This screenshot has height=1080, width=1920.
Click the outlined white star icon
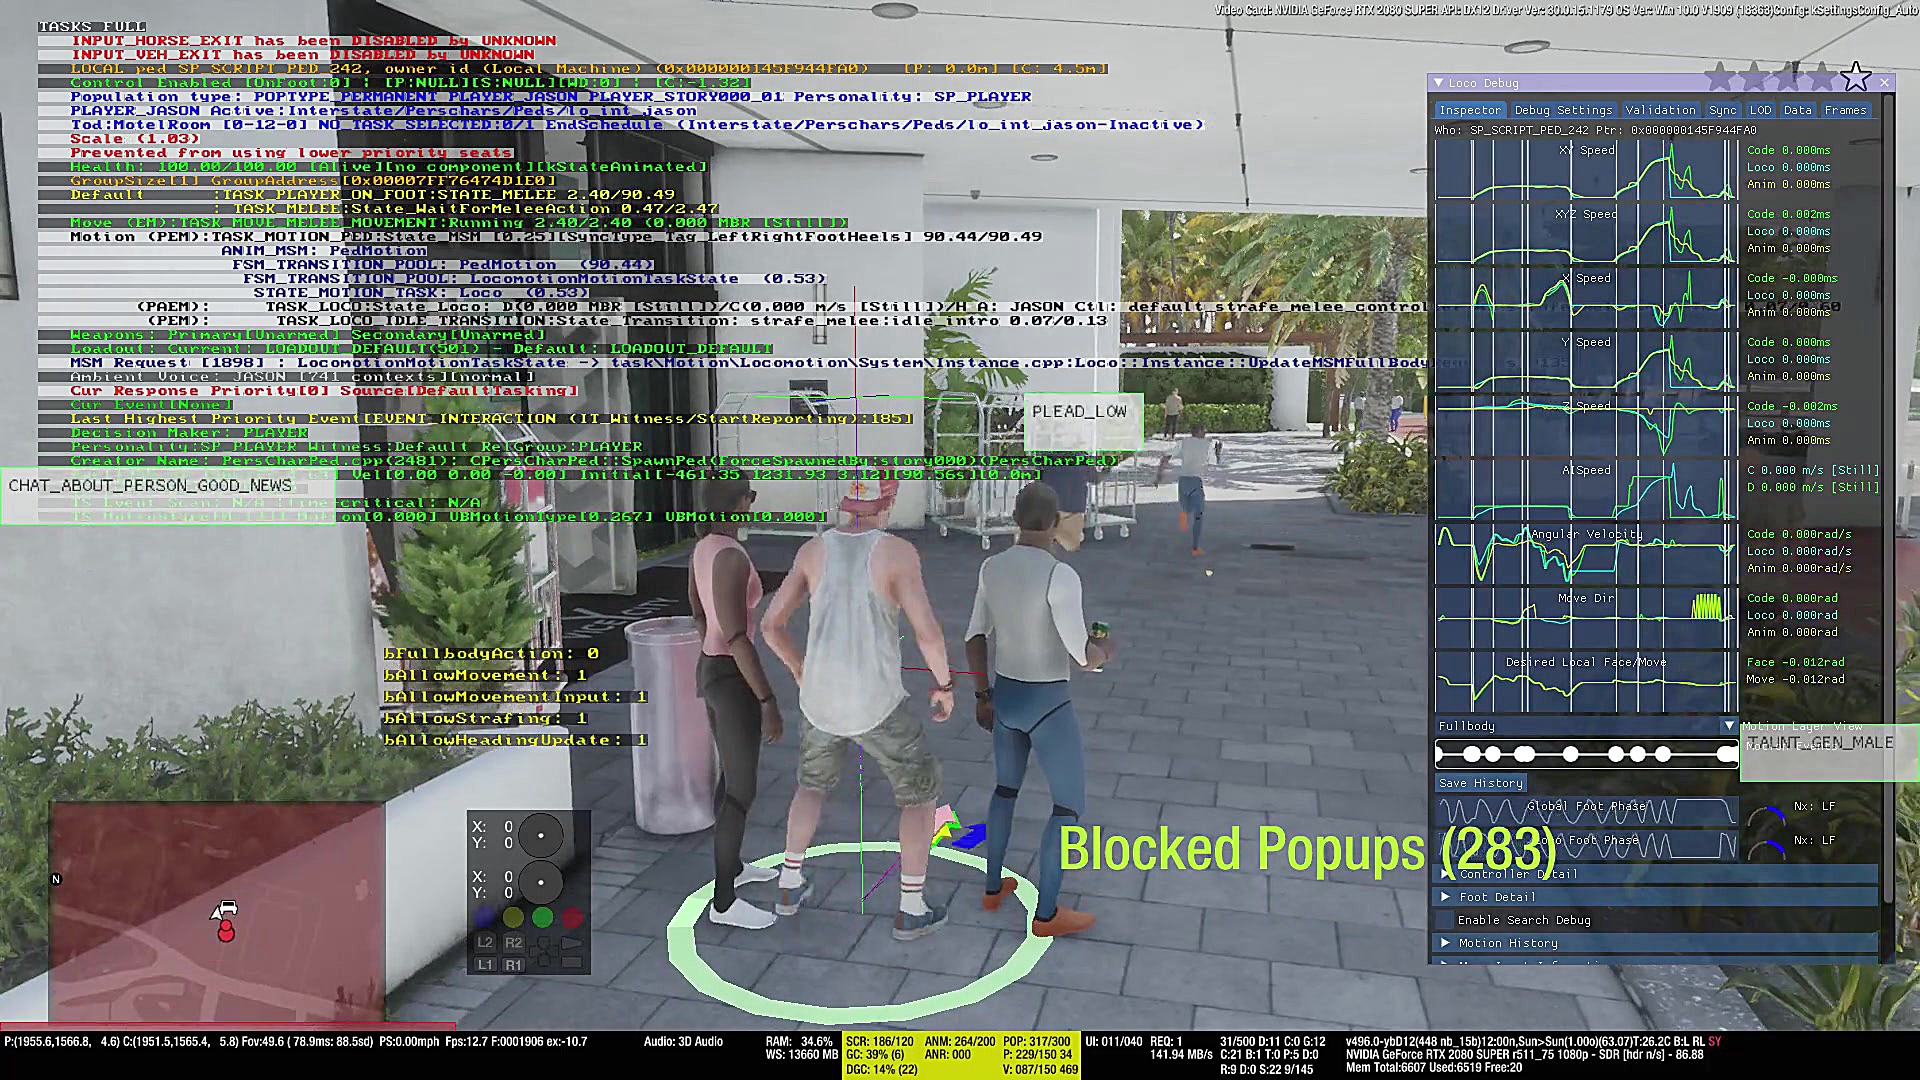coord(1856,77)
